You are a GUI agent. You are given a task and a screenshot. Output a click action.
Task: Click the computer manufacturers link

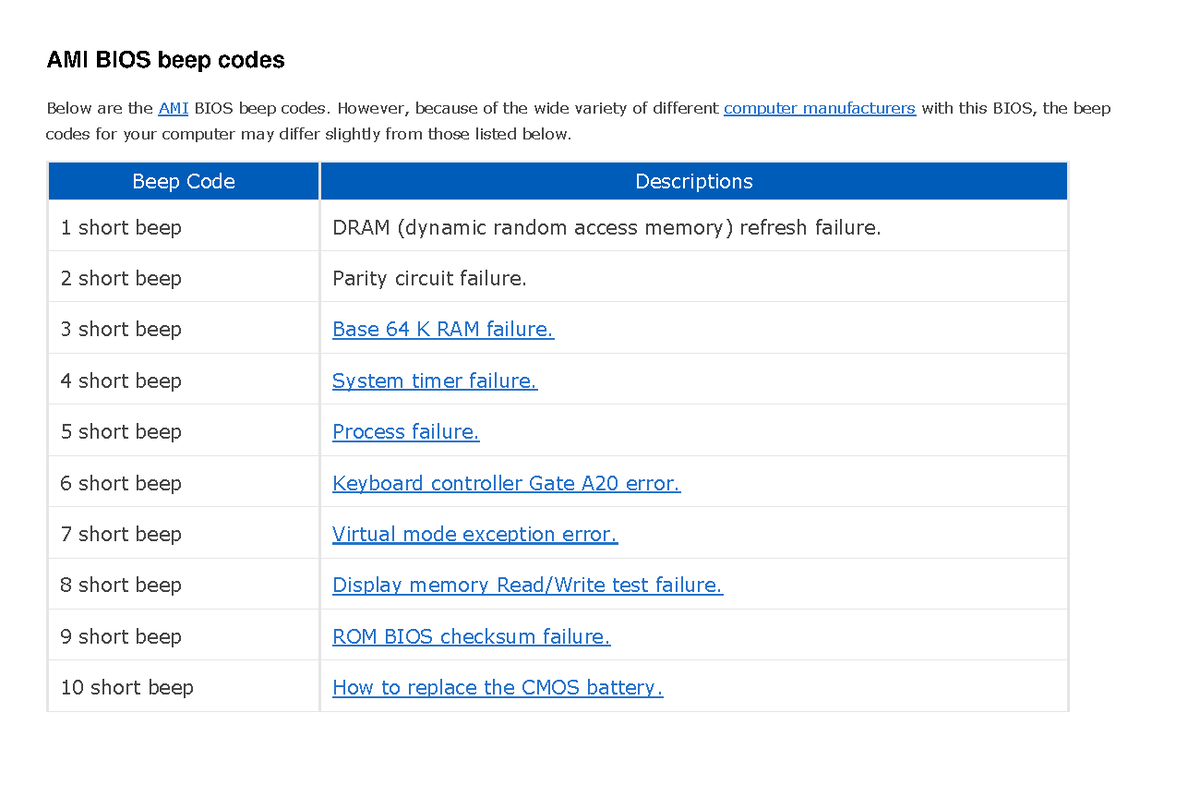(819, 108)
